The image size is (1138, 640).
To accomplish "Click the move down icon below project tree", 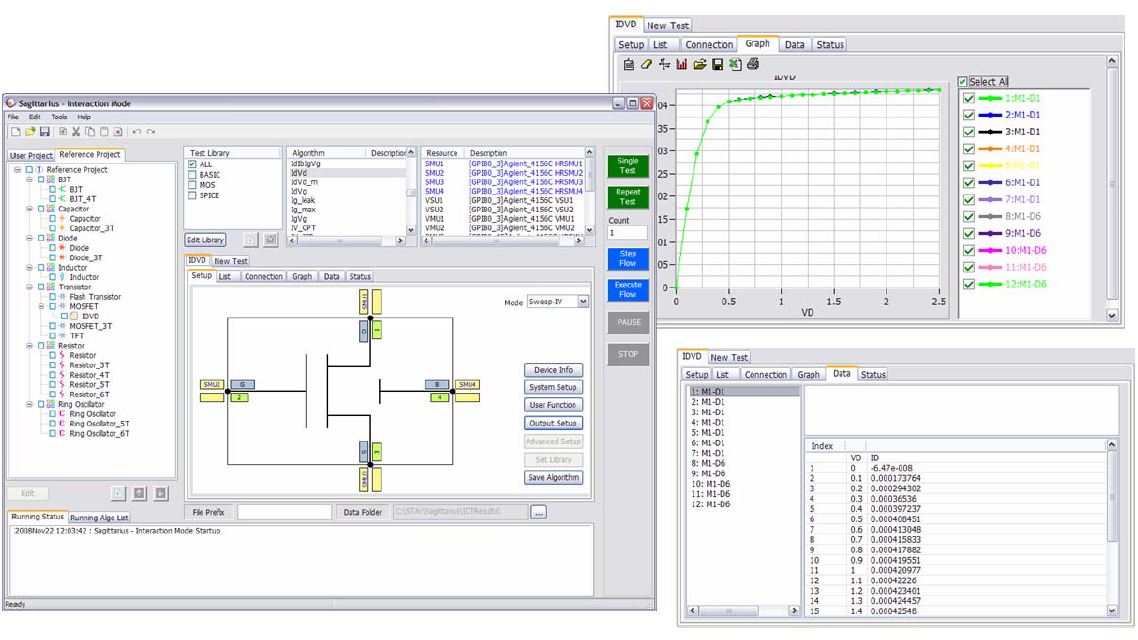I will pos(161,493).
